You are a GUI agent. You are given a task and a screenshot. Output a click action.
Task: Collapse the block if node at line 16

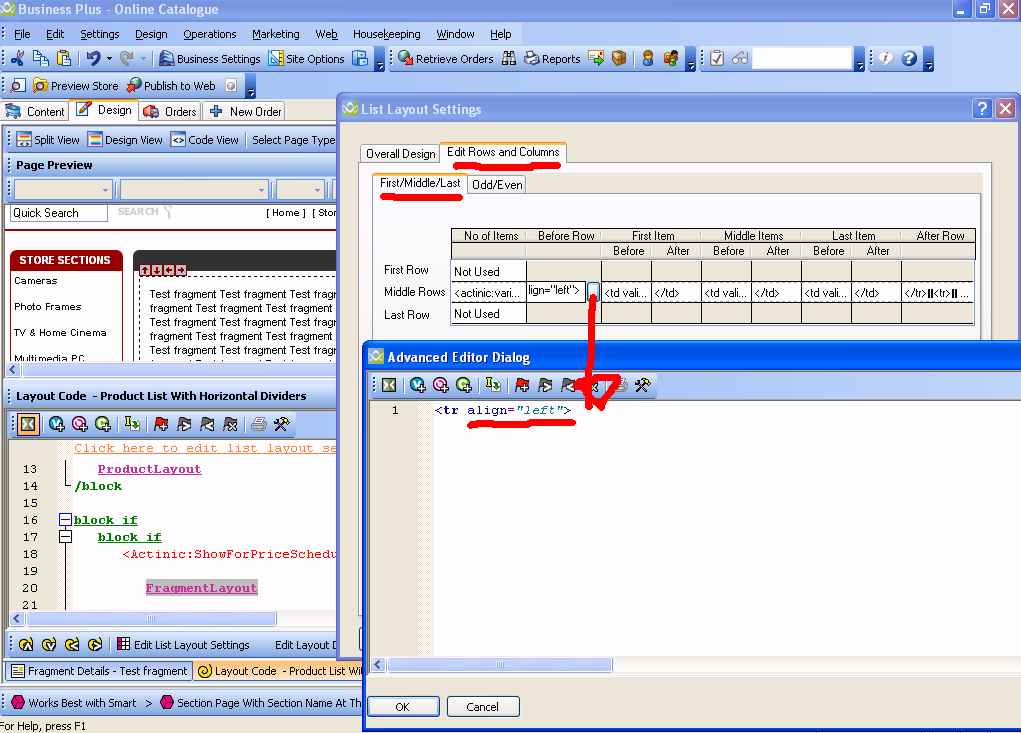pyautogui.click(x=65, y=520)
